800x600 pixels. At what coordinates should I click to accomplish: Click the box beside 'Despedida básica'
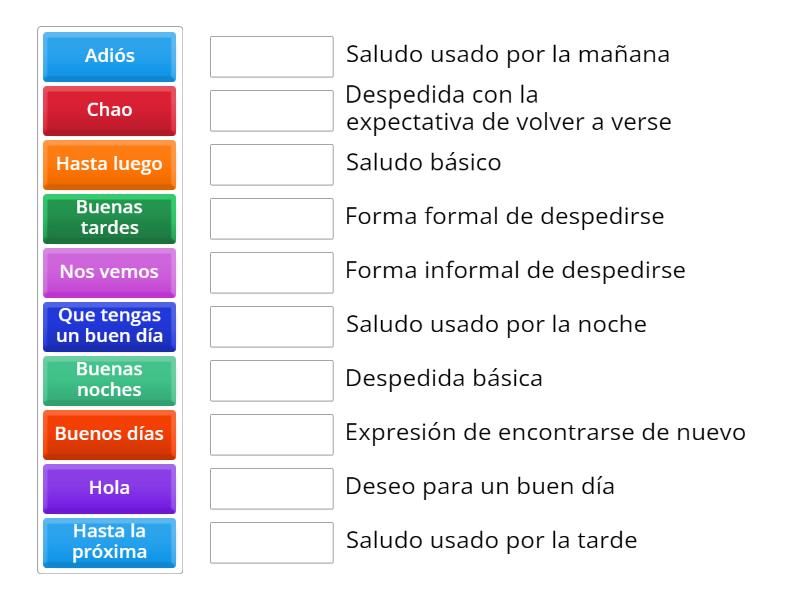pyautogui.click(x=271, y=381)
